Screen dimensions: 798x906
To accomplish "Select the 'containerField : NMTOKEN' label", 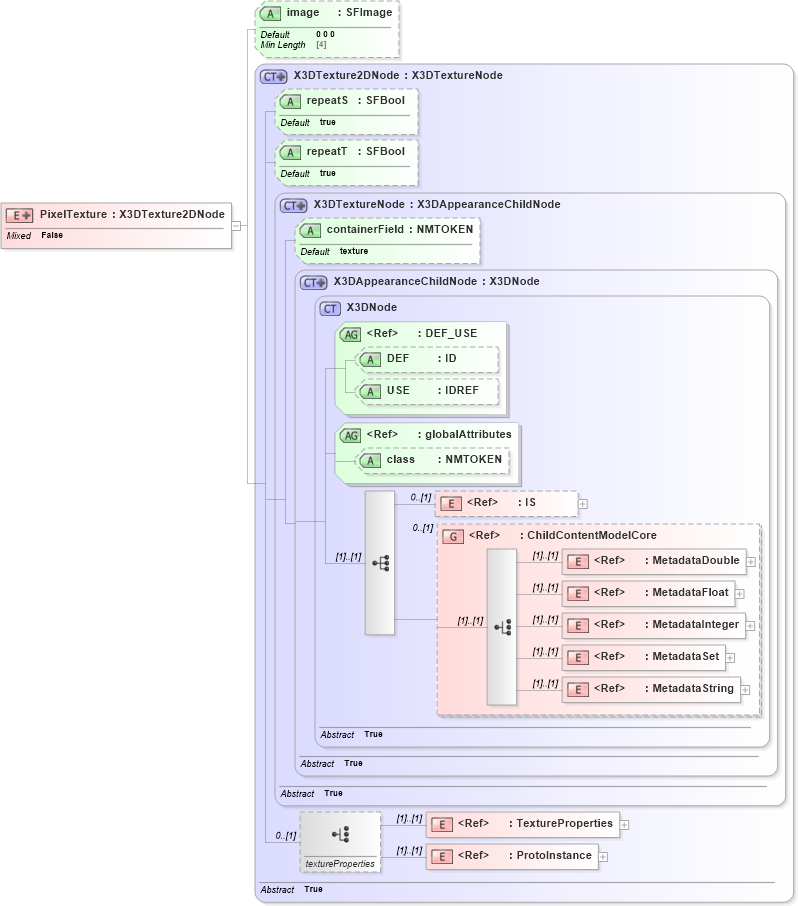I will tap(400, 229).
